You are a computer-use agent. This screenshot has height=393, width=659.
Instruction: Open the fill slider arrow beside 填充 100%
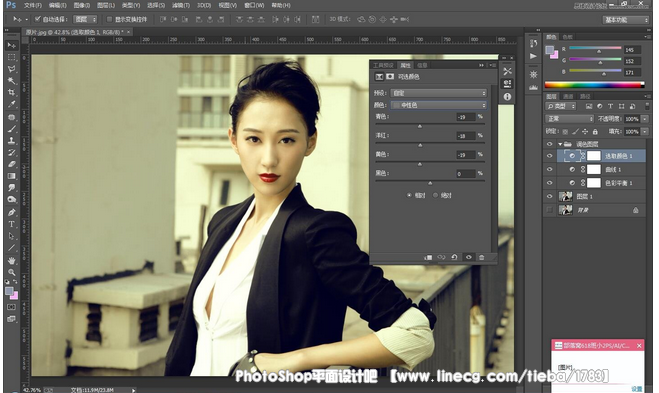pos(644,132)
